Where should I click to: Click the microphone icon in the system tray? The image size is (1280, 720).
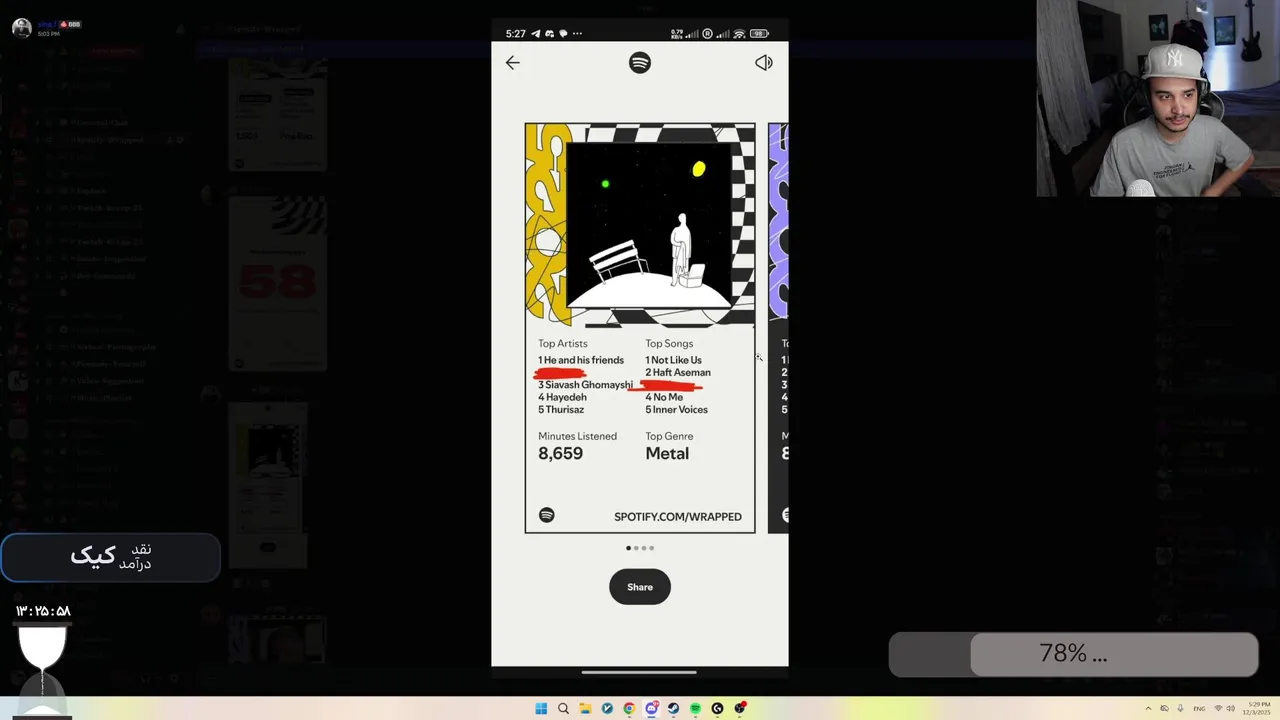click(x=1180, y=708)
